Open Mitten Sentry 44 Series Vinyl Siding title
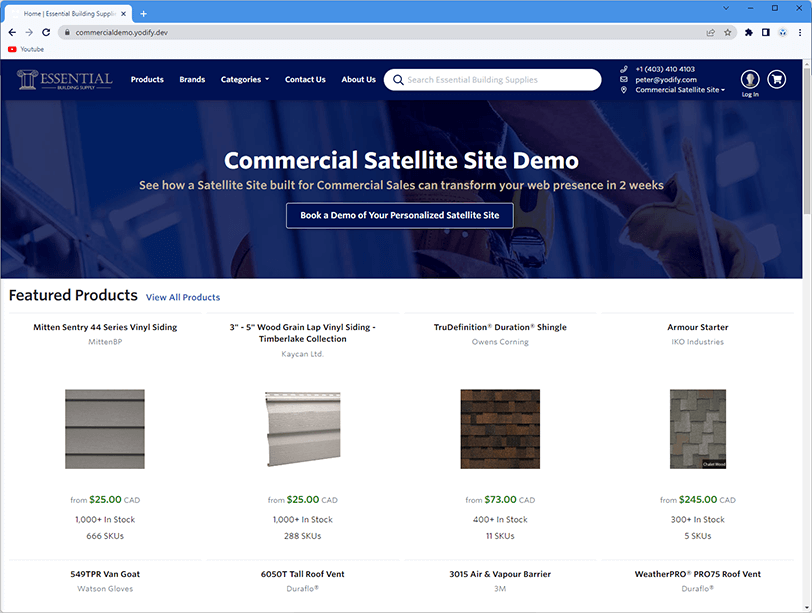Screen dimensions: 812x613 pos(105,327)
